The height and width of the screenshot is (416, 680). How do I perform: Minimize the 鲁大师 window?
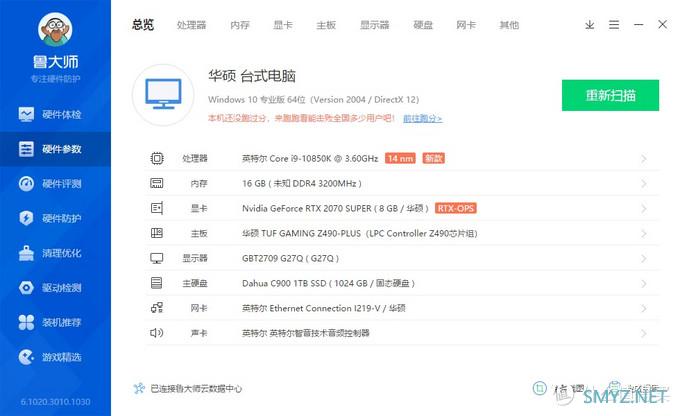(x=638, y=25)
